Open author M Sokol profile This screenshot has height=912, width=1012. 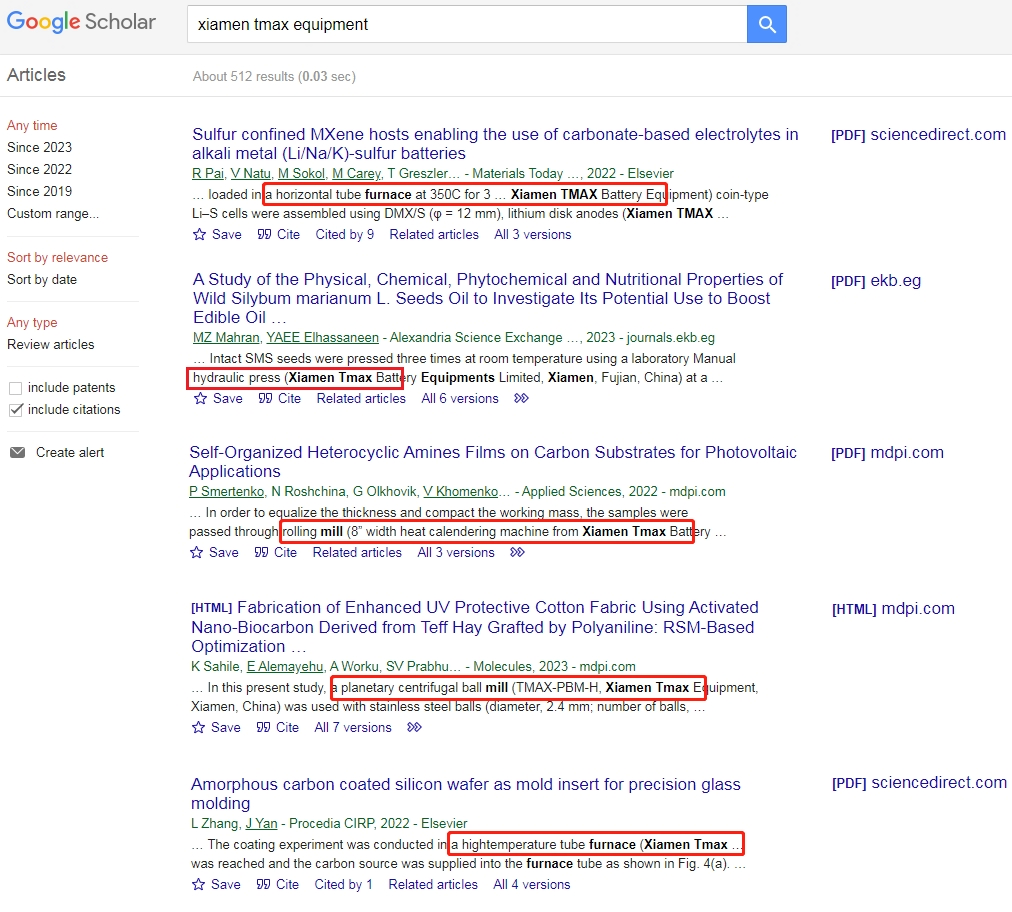pos(301,174)
